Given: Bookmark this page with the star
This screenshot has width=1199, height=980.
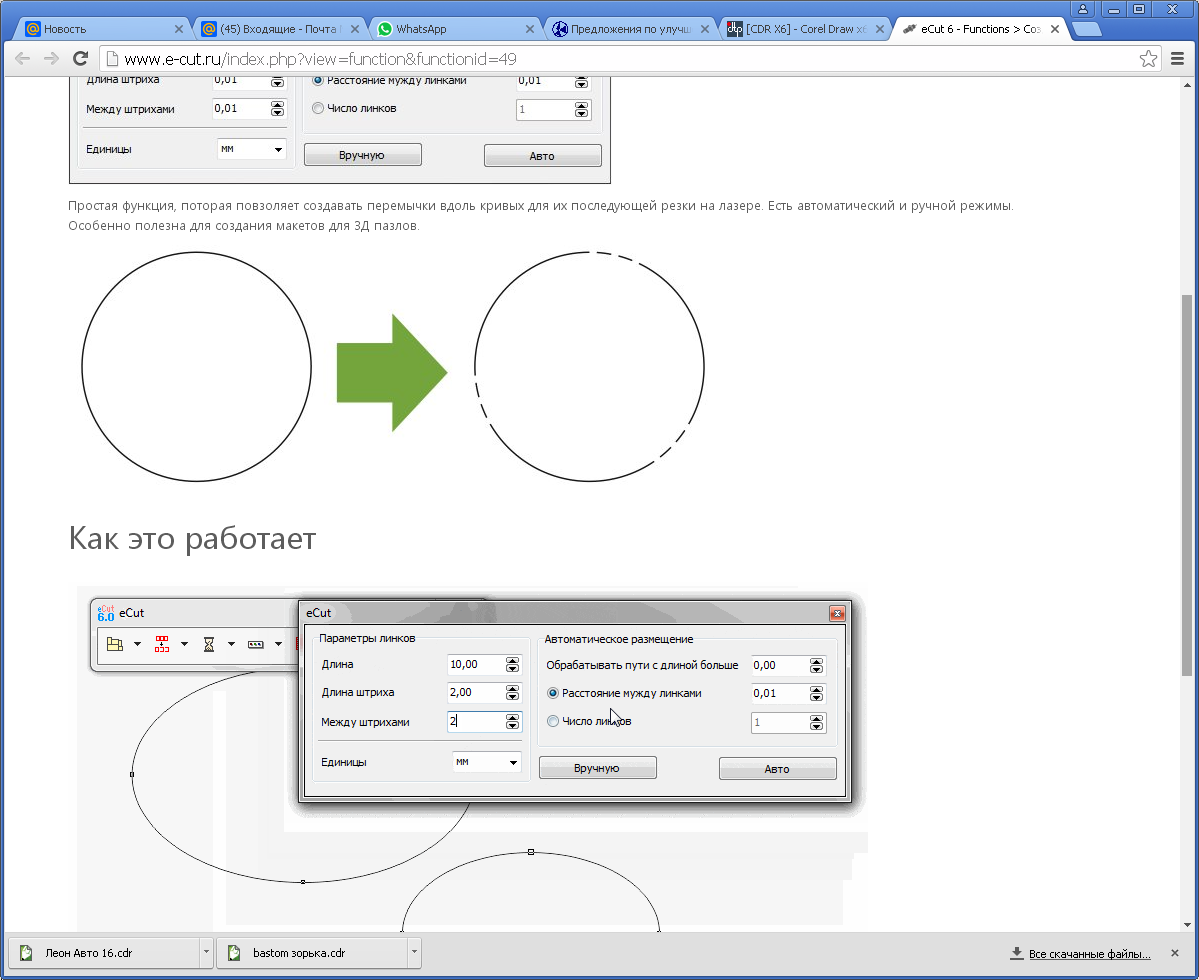Looking at the screenshot, I should point(1148,59).
